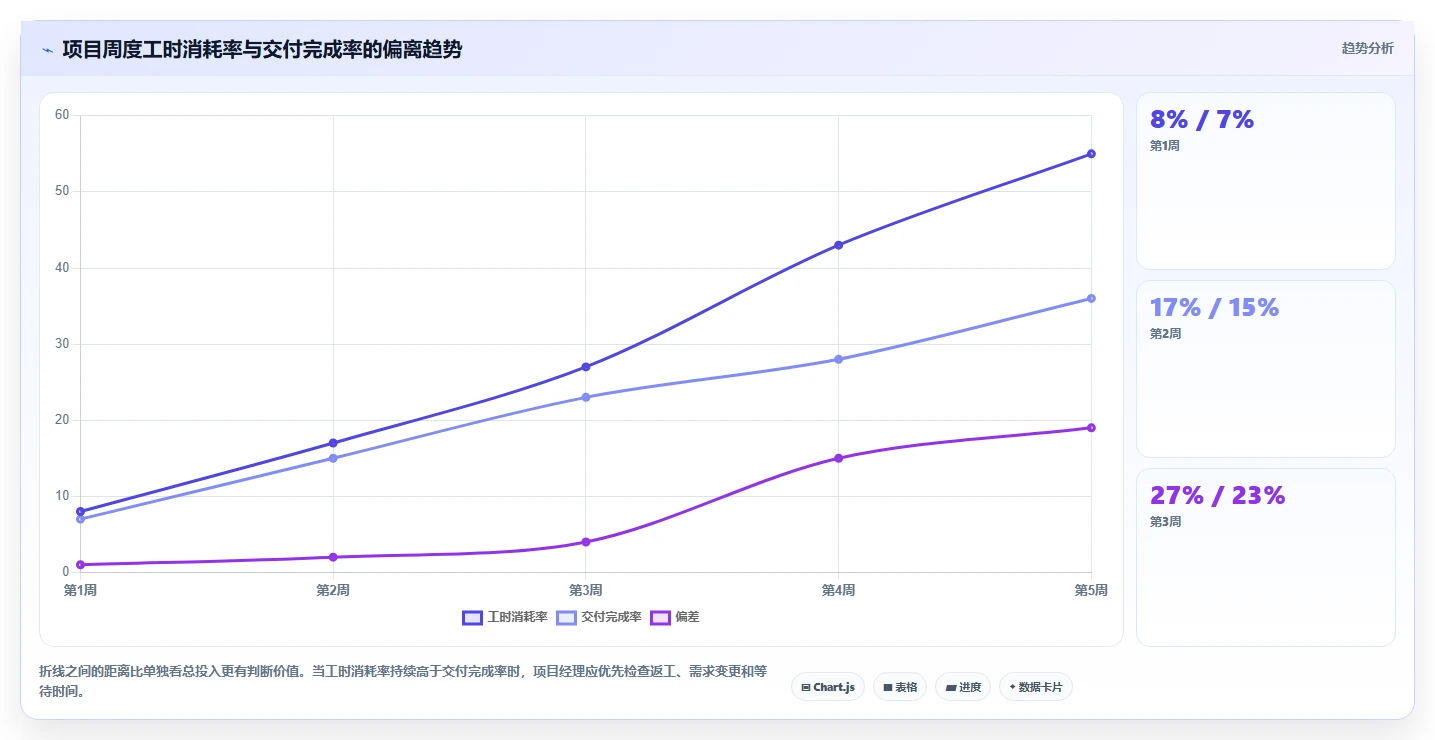This screenshot has width=1435, height=740.
Task: Click 工时消耗率 data point at 第5周
Action: [x=1091, y=154]
